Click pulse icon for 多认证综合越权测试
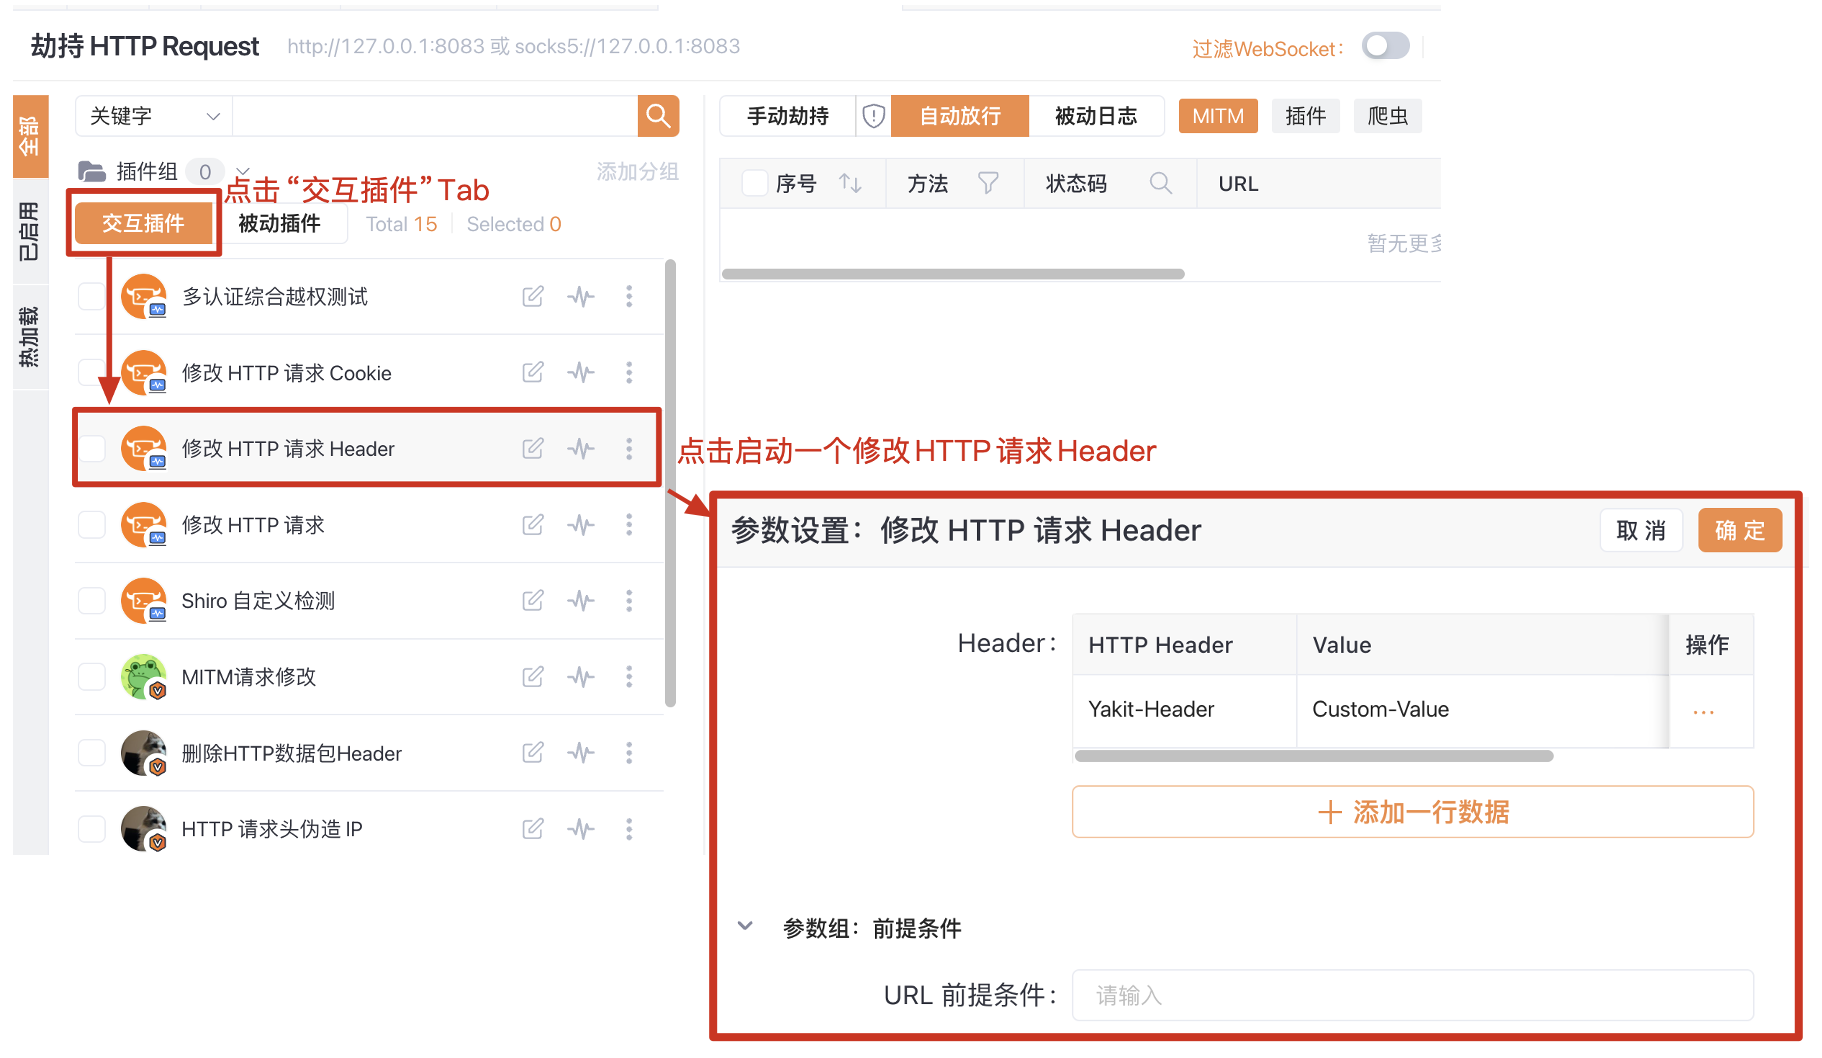This screenshot has height=1058, width=1822. tap(581, 296)
